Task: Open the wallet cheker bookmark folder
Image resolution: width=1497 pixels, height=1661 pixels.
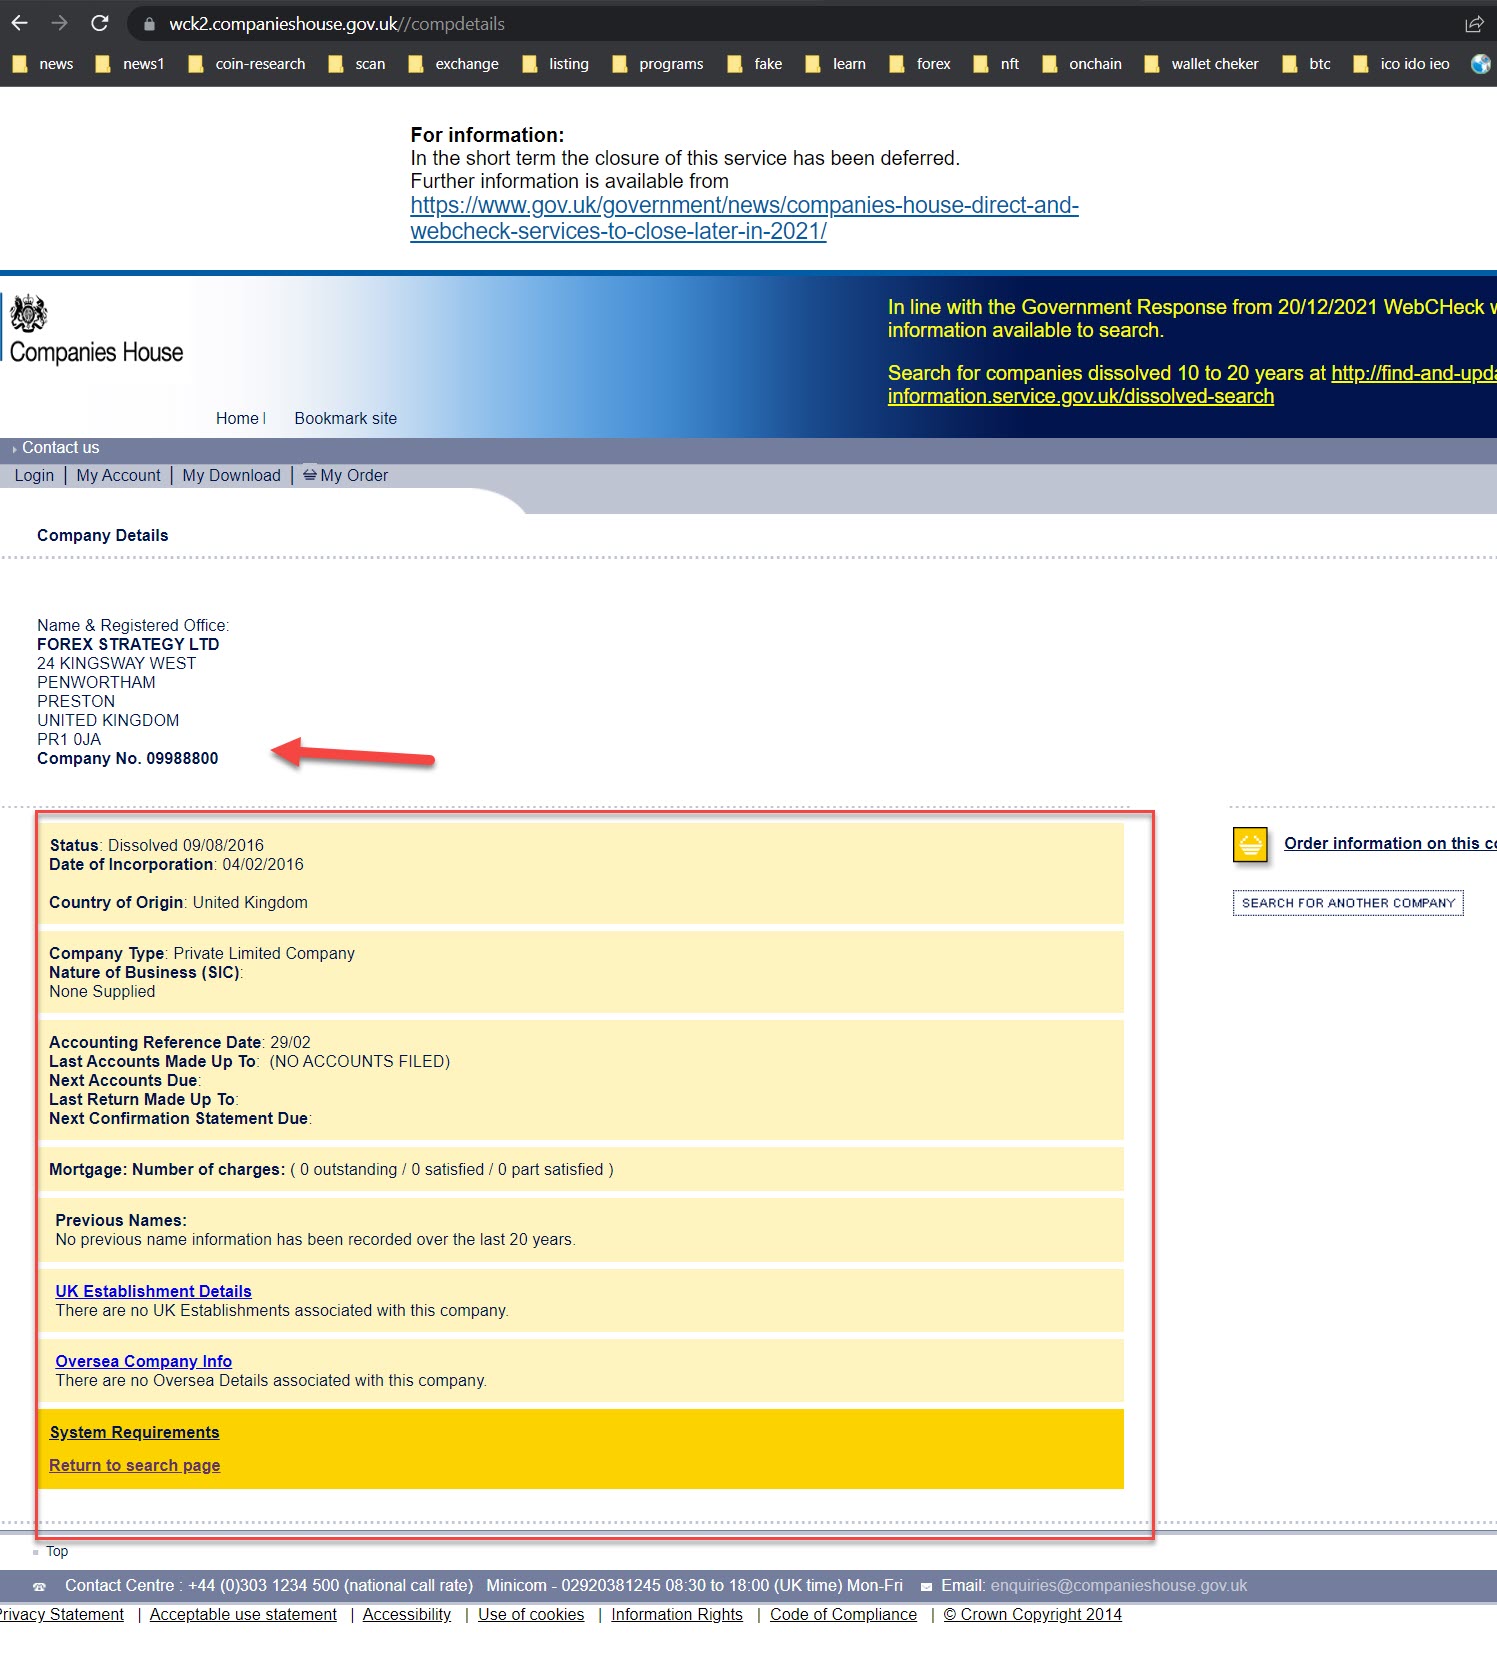Action: (1202, 64)
